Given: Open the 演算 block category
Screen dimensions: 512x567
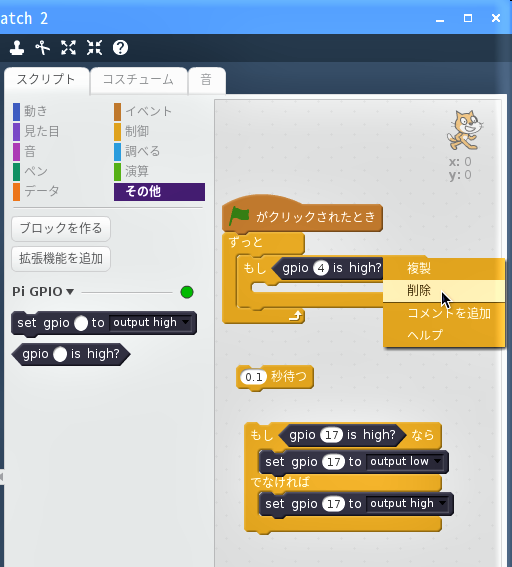Looking at the screenshot, I should [132, 171].
